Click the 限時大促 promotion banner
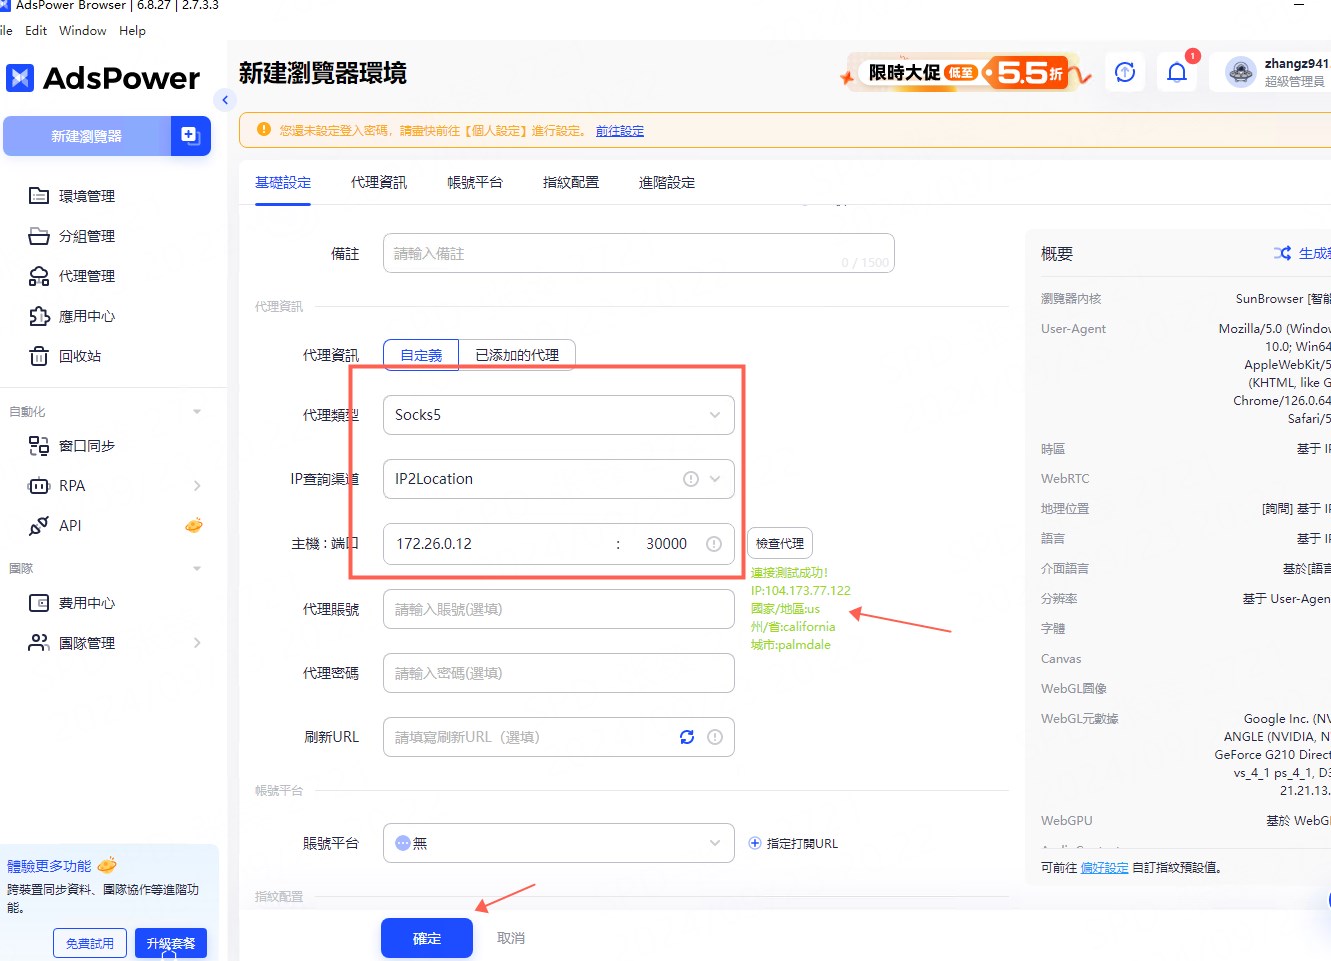 click(965, 72)
